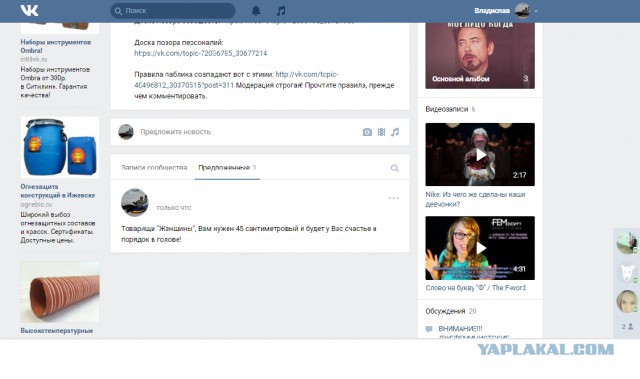The image size is (640, 379).
Task: Open Высокотемпературные ad link
Action: coord(57,331)
